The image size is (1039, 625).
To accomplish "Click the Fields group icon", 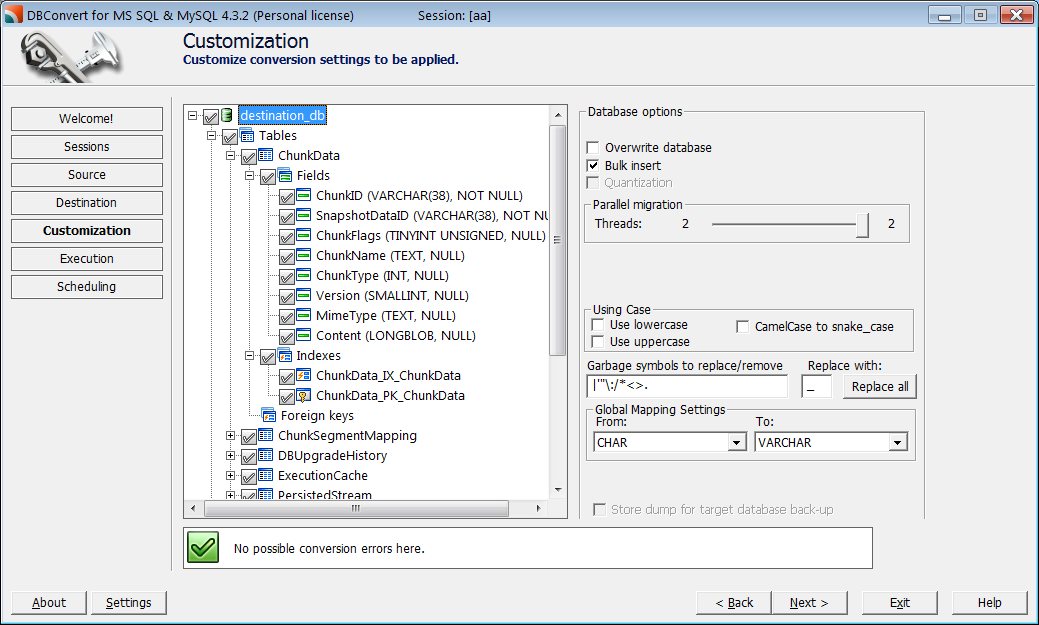I will (285, 176).
